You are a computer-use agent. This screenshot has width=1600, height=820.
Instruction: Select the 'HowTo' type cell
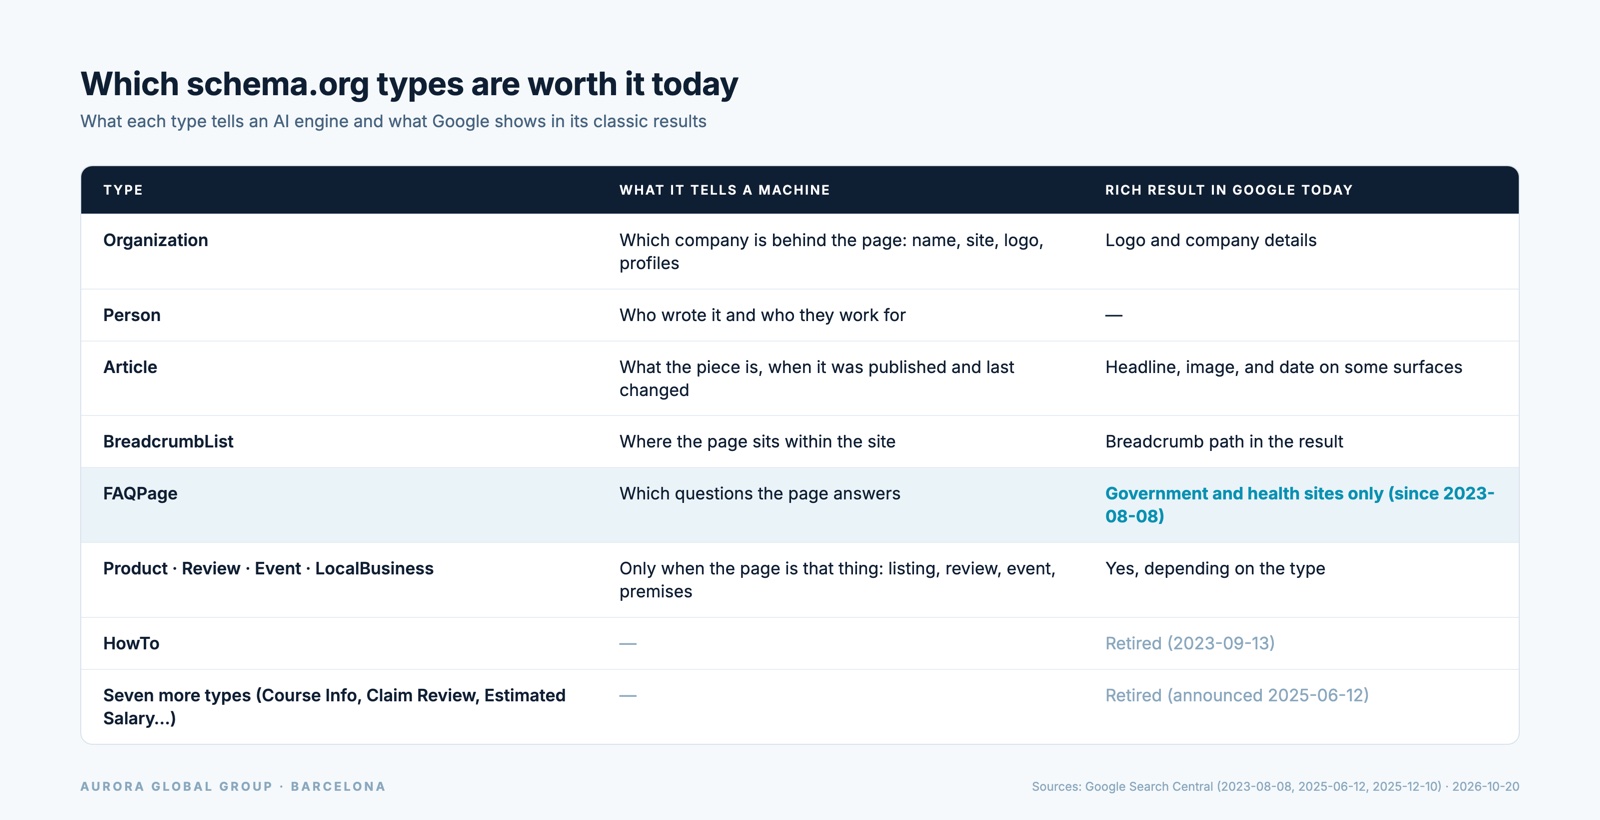131,643
